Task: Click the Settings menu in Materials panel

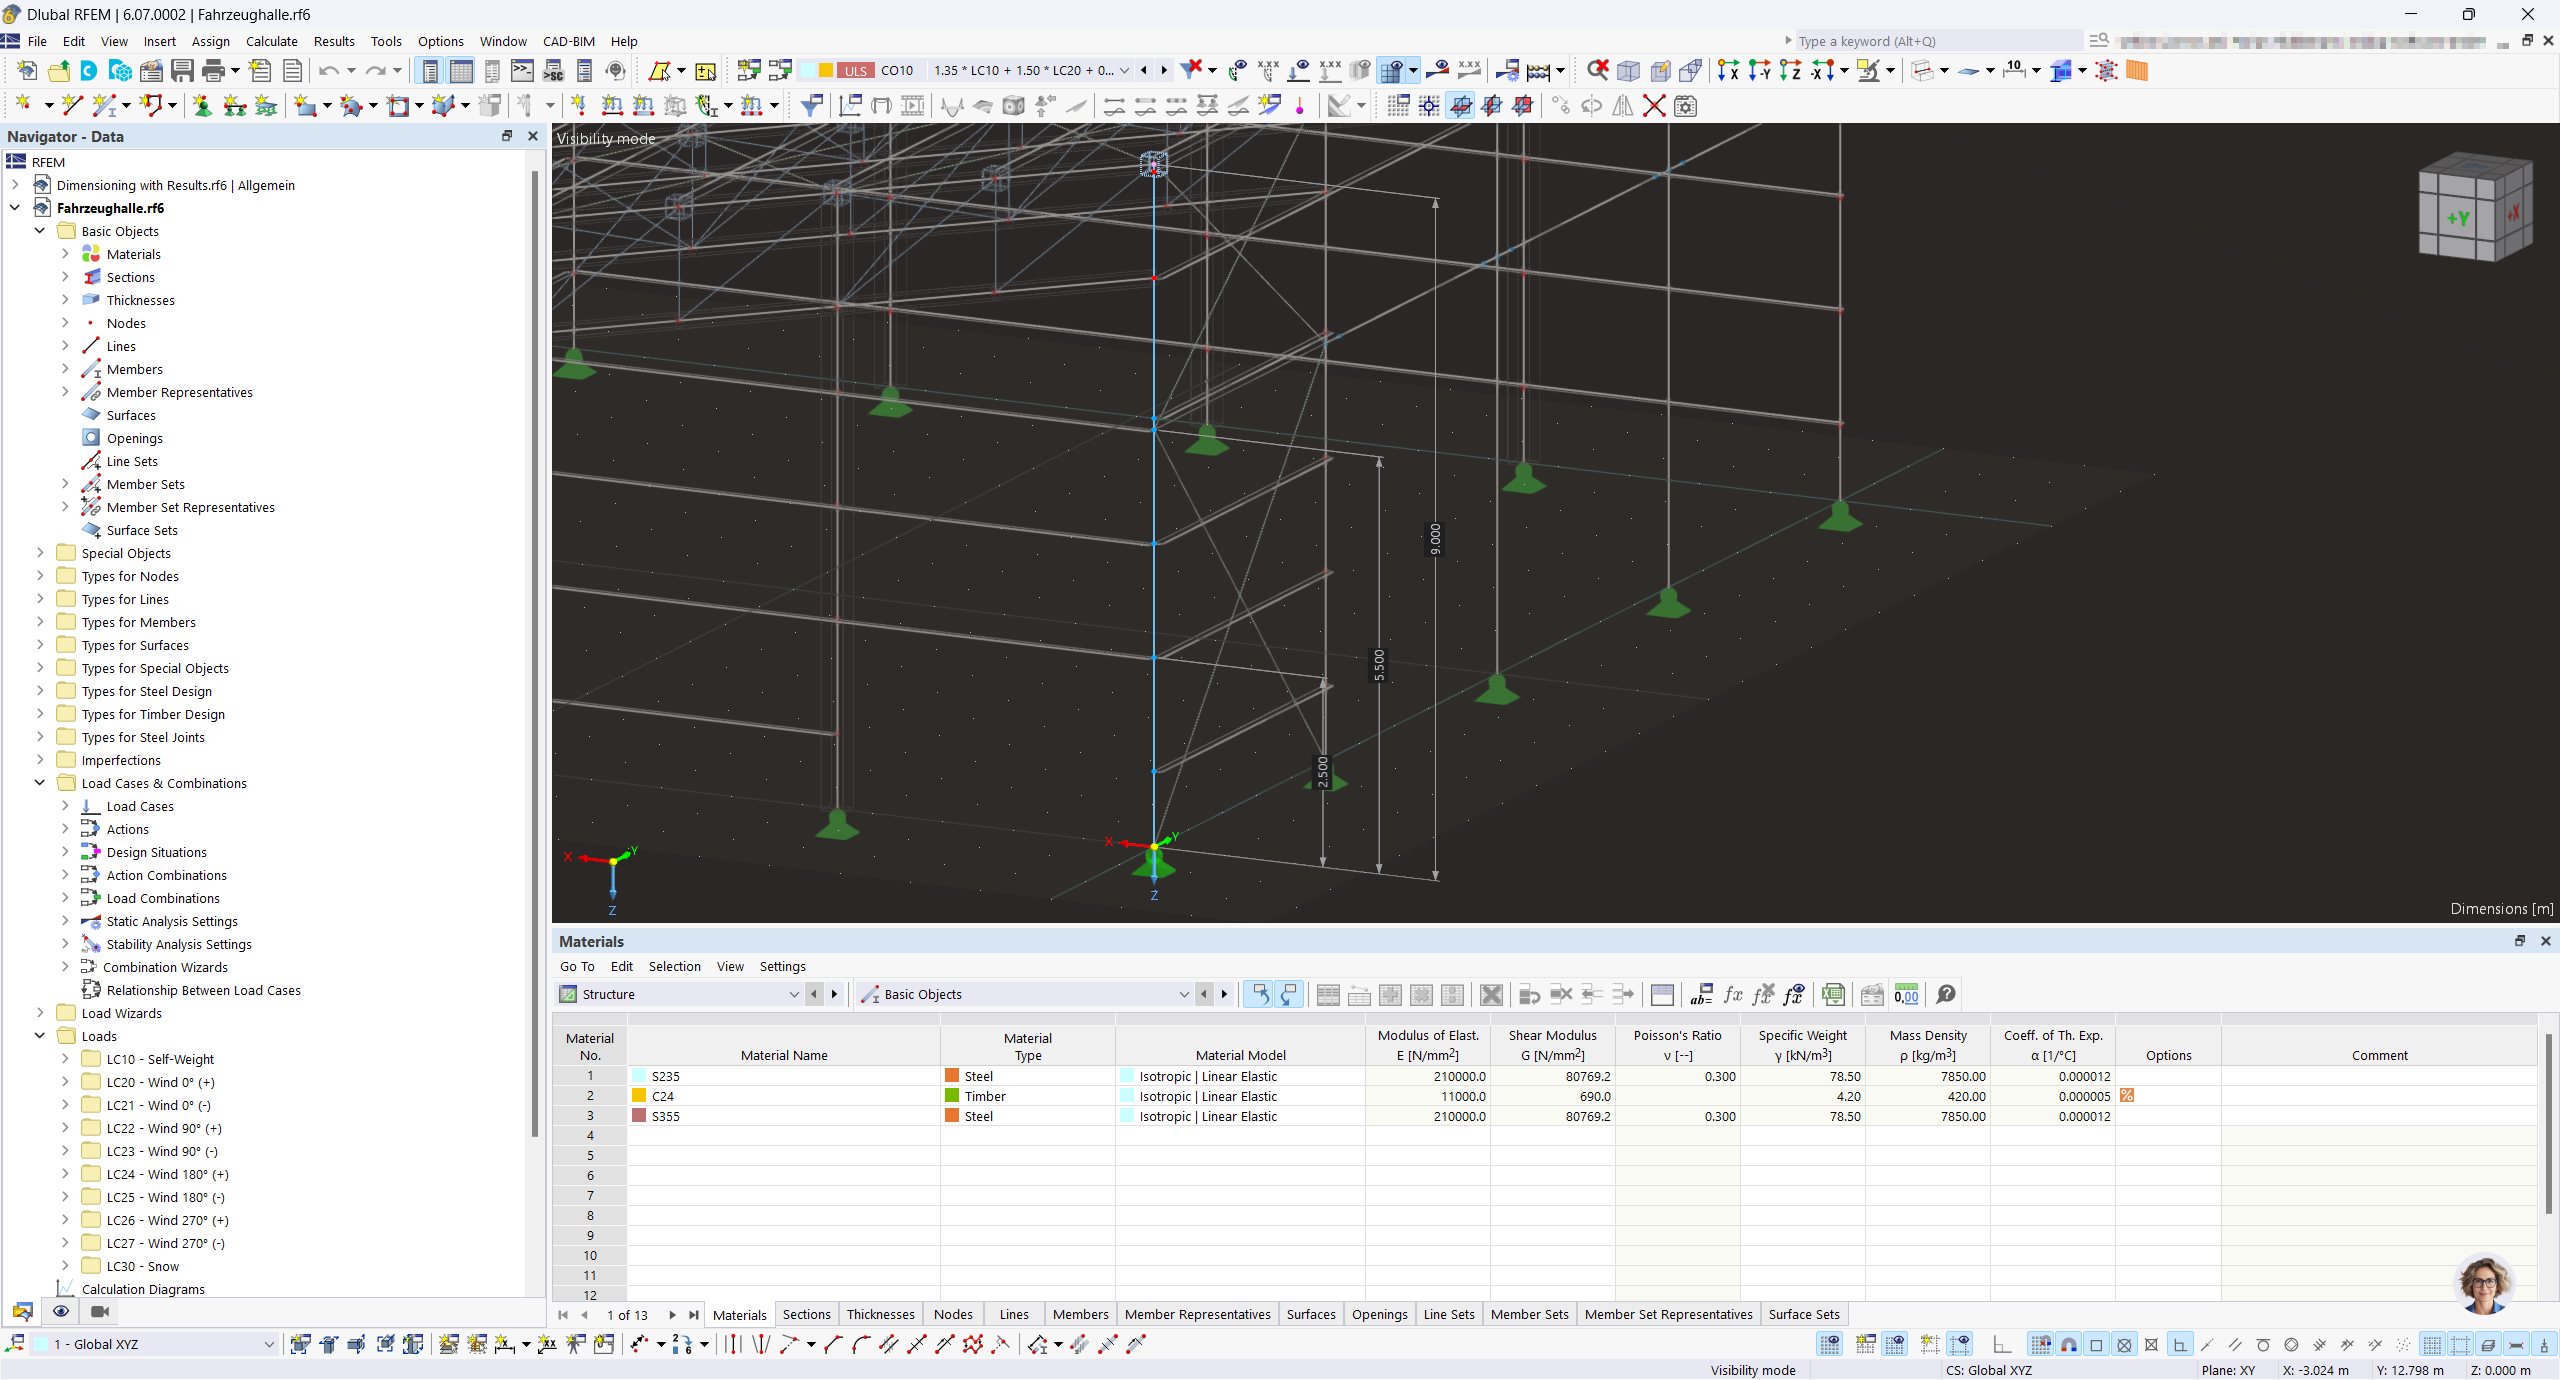Action: point(781,965)
